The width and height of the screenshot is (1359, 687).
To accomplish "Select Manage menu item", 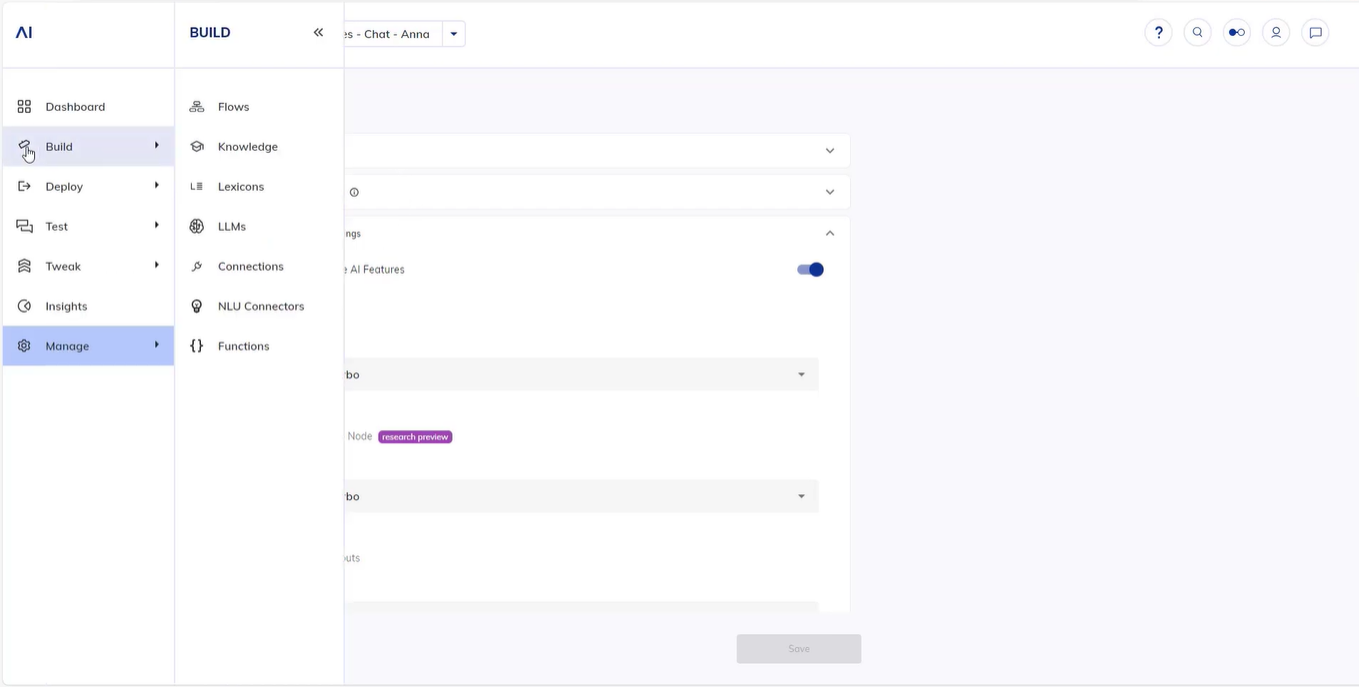I will point(88,346).
